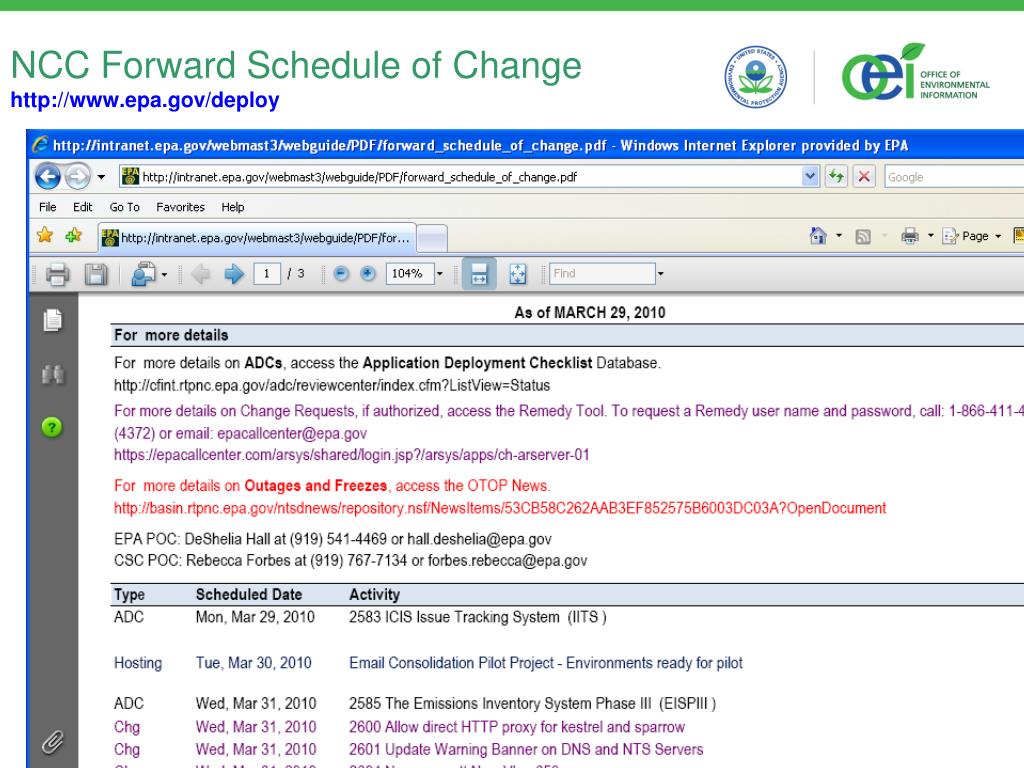Click the browser Print icon in command bar
The image size is (1024, 768).
coord(910,236)
